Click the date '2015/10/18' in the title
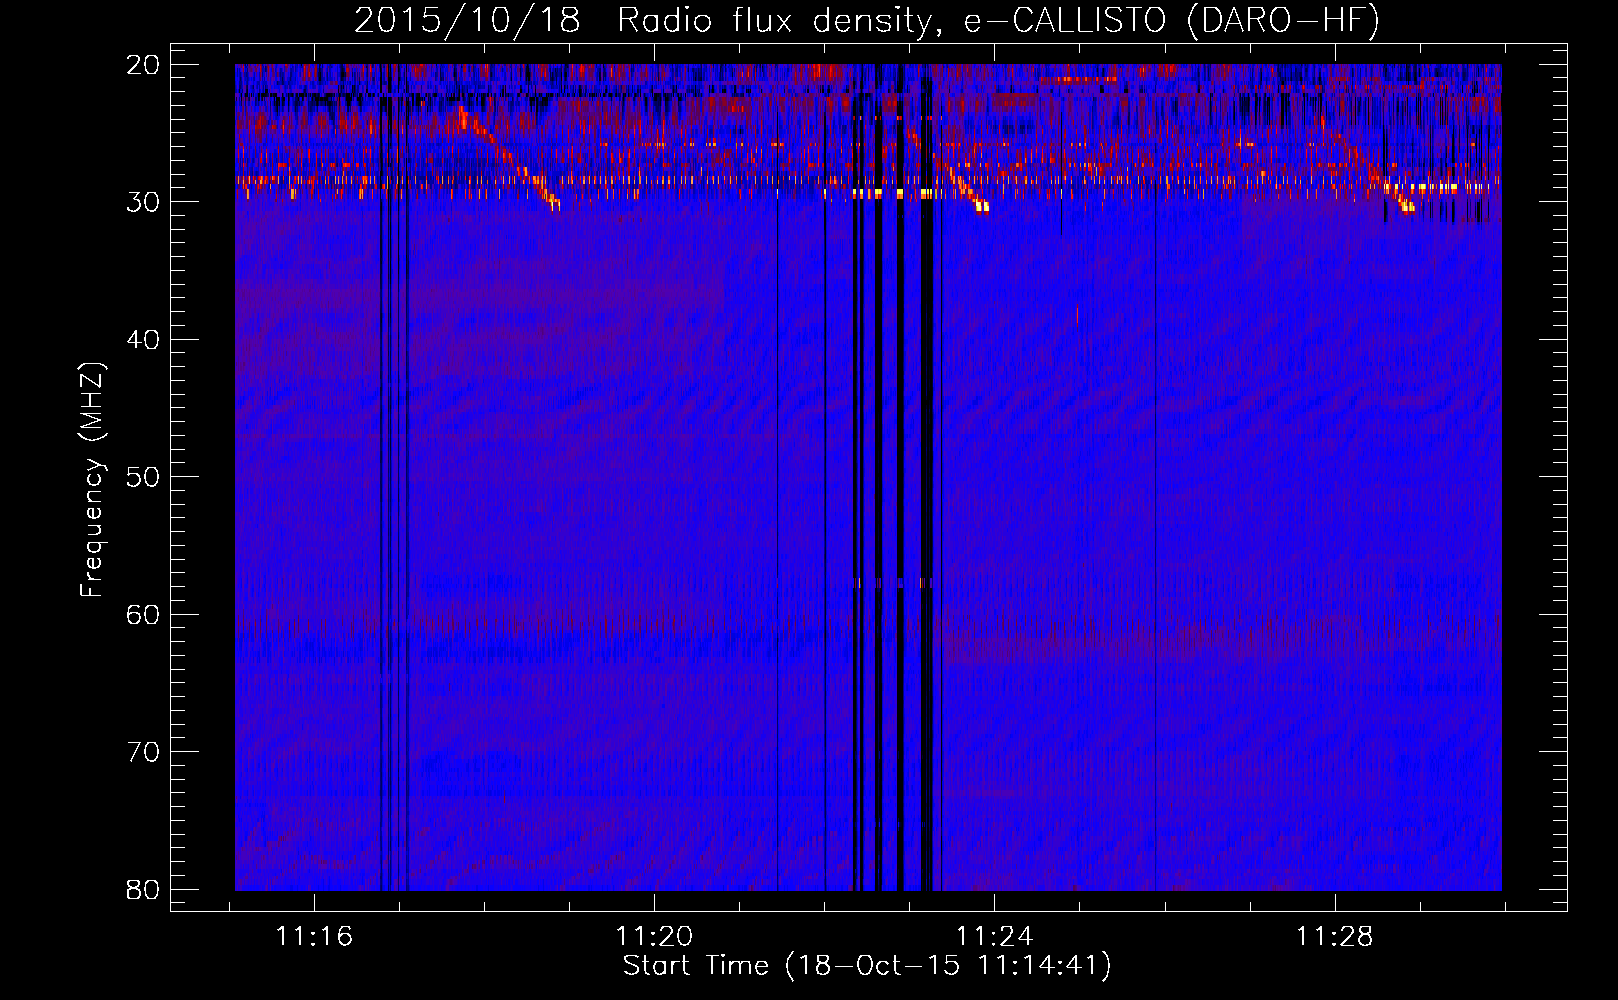The width and height of the screenshot is (1618, 1000). click(x=467, y=20)
